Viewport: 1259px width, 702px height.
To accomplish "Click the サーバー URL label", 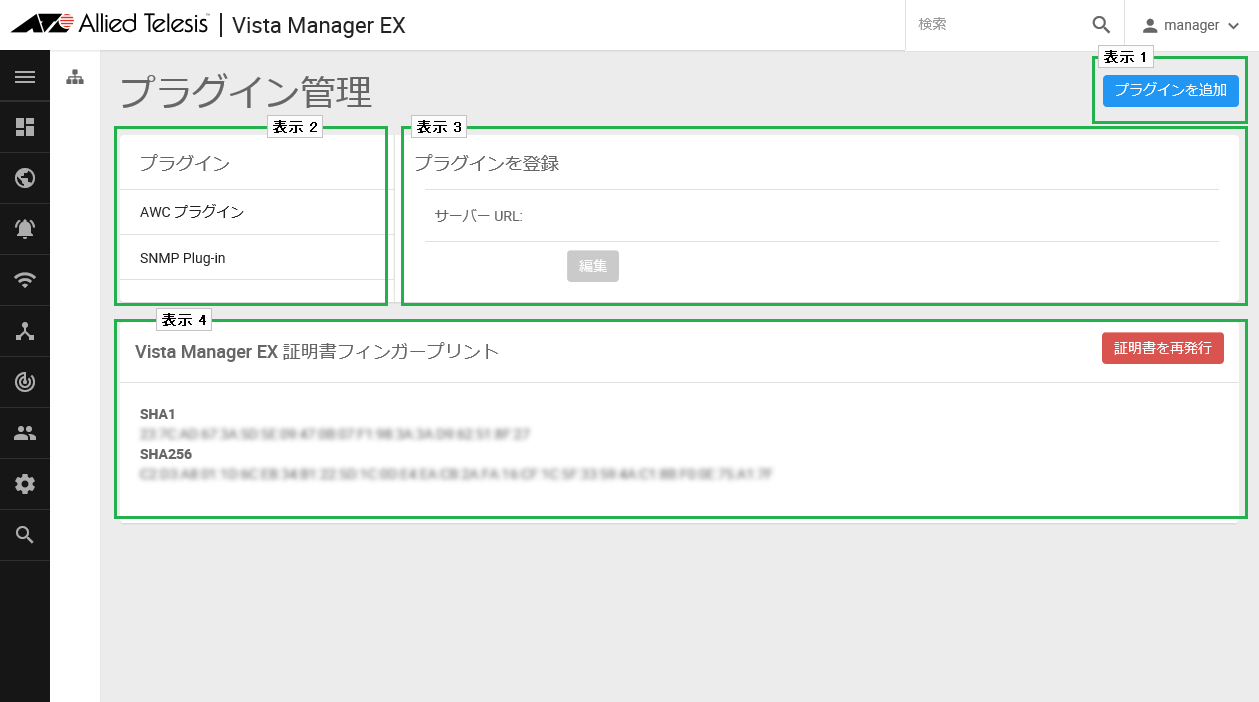I will point(479,216).
